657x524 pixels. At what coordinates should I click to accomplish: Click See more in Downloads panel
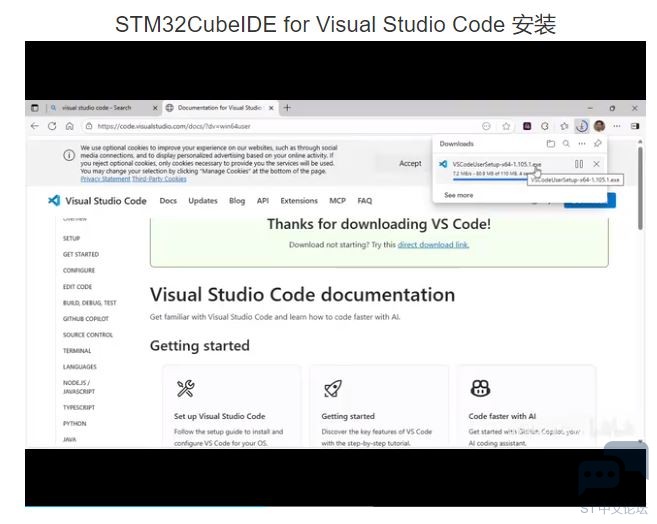pyautogui.click(x=458, y=195)
